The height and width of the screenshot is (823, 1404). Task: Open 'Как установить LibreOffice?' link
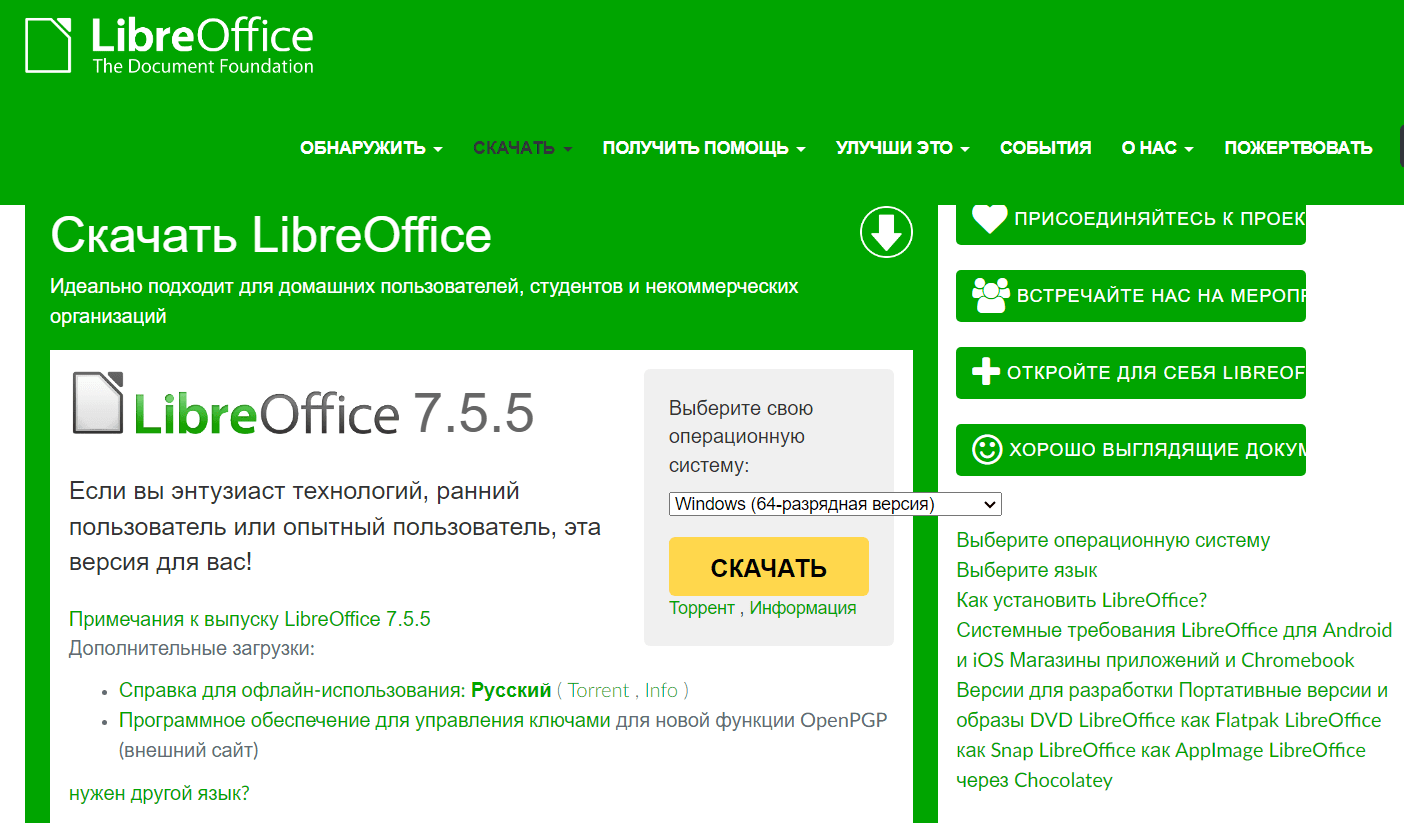click(x=1081, y=600)
